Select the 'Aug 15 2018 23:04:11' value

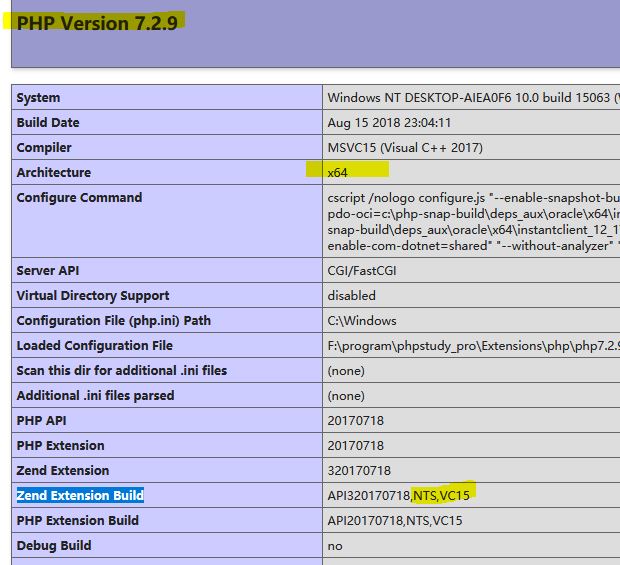coord(389,123)
